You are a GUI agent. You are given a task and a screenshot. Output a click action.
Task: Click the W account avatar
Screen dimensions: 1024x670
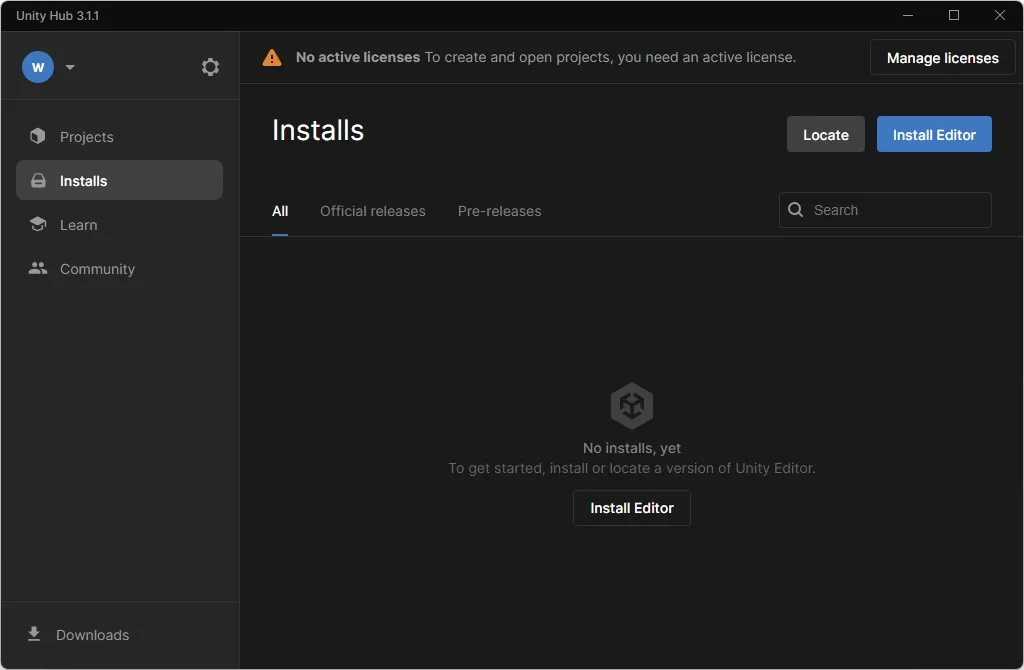[38, 67]
